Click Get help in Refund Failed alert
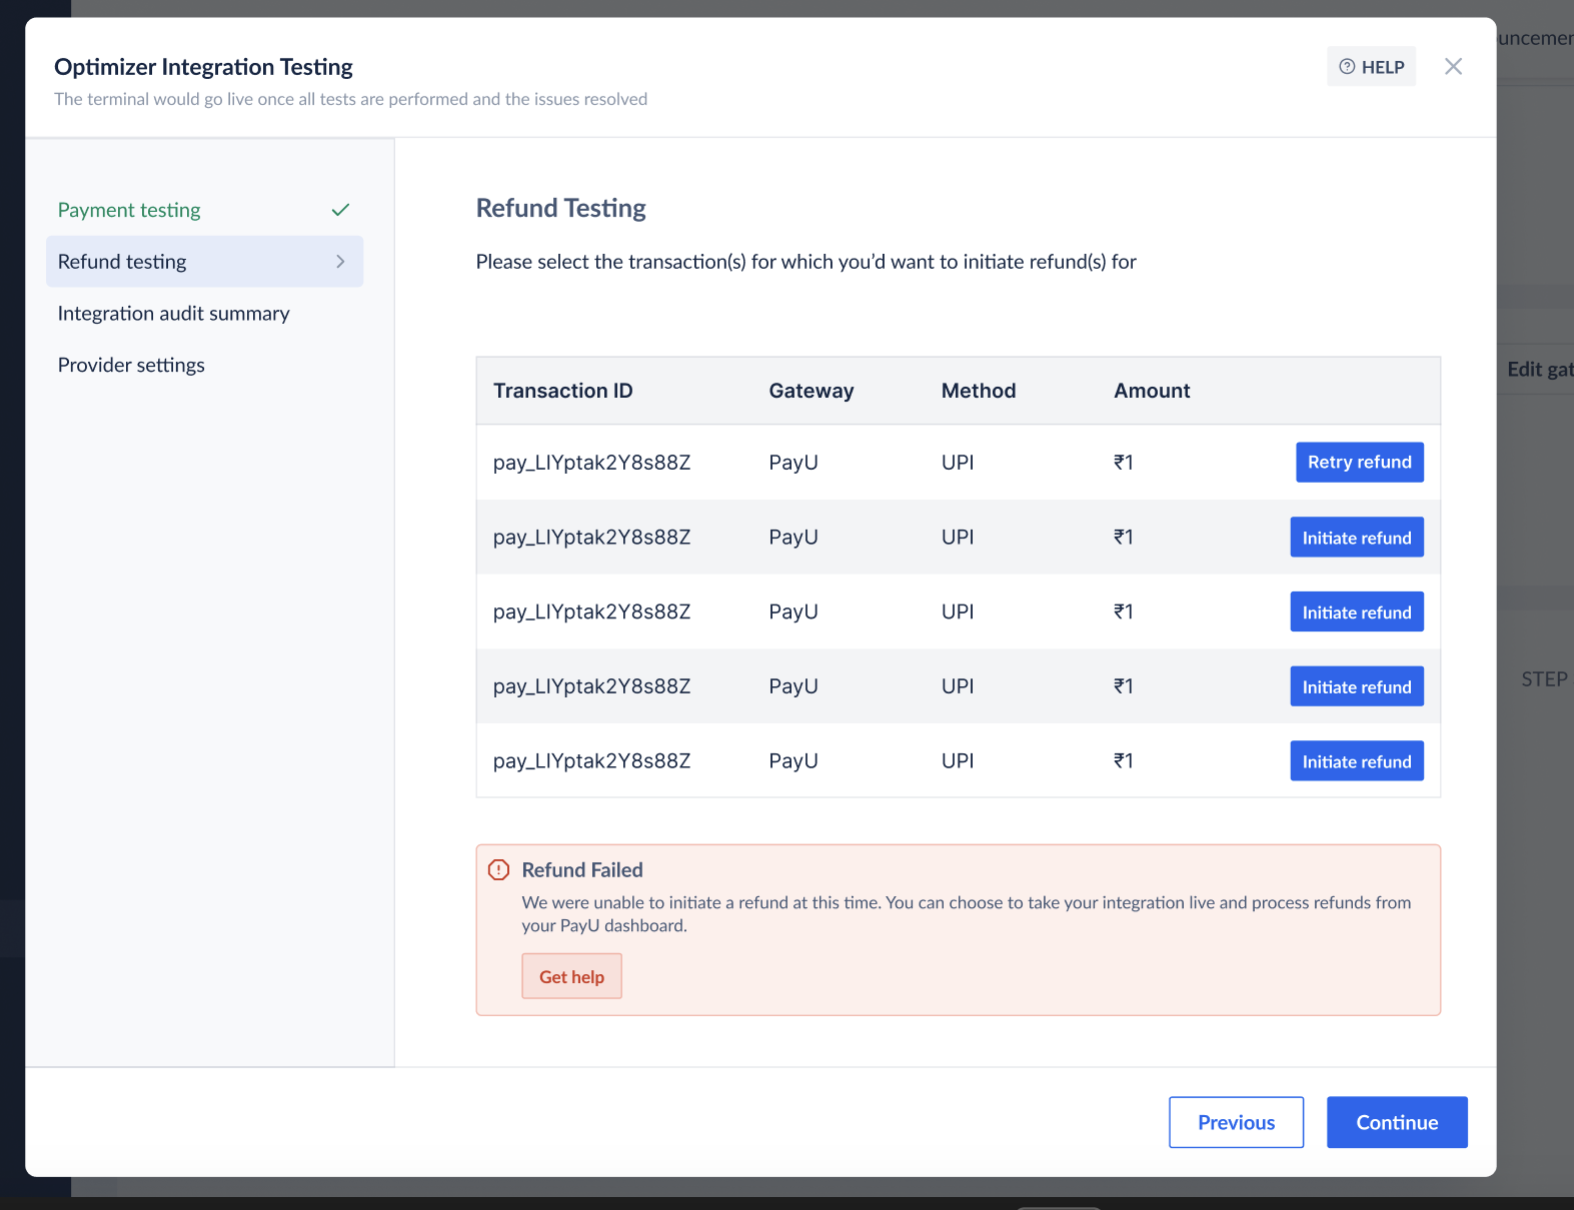1574x1210 pixels. point(571,977)
